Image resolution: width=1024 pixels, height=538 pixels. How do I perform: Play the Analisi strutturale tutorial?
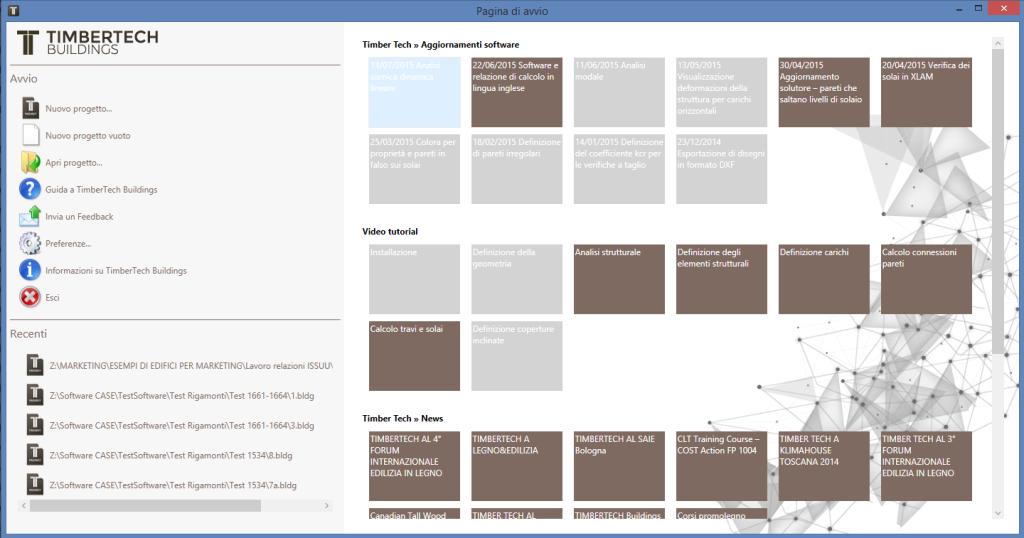coord(619,279)
